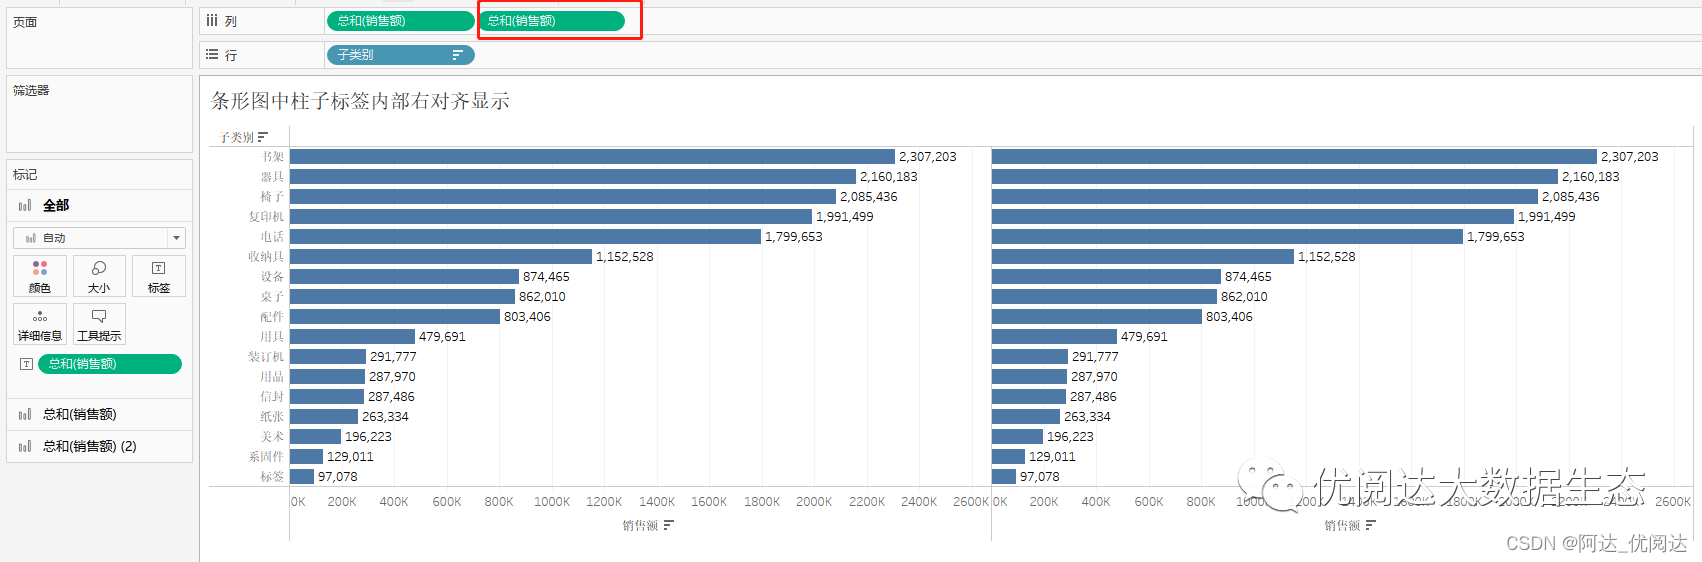
Task: Select the 子类别 pill on Rows shelf
Action: (400, 55)
